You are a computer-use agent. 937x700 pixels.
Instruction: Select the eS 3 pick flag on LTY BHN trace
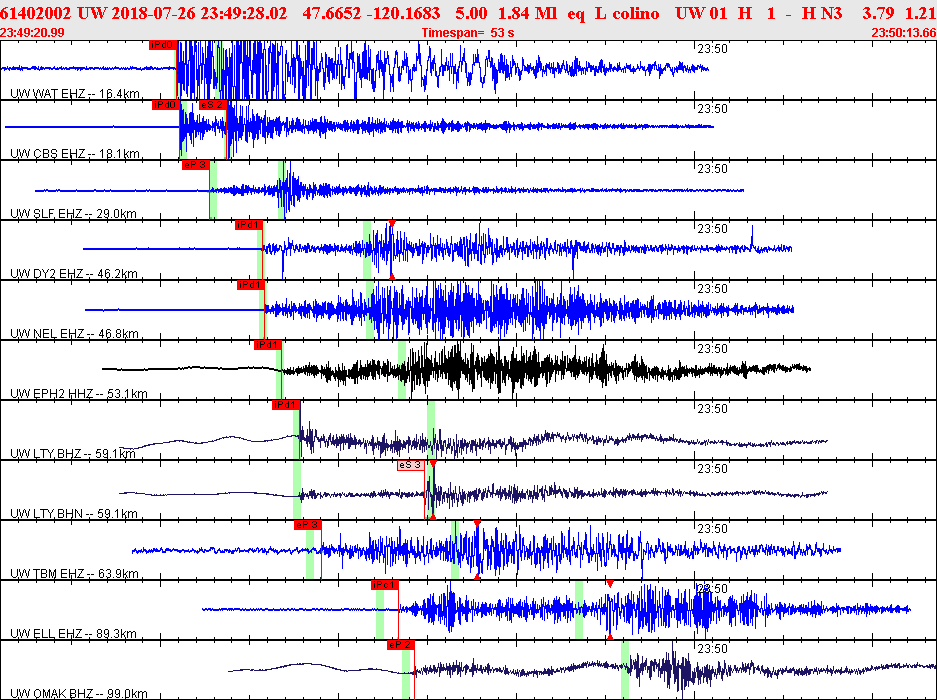coord(411,465)
